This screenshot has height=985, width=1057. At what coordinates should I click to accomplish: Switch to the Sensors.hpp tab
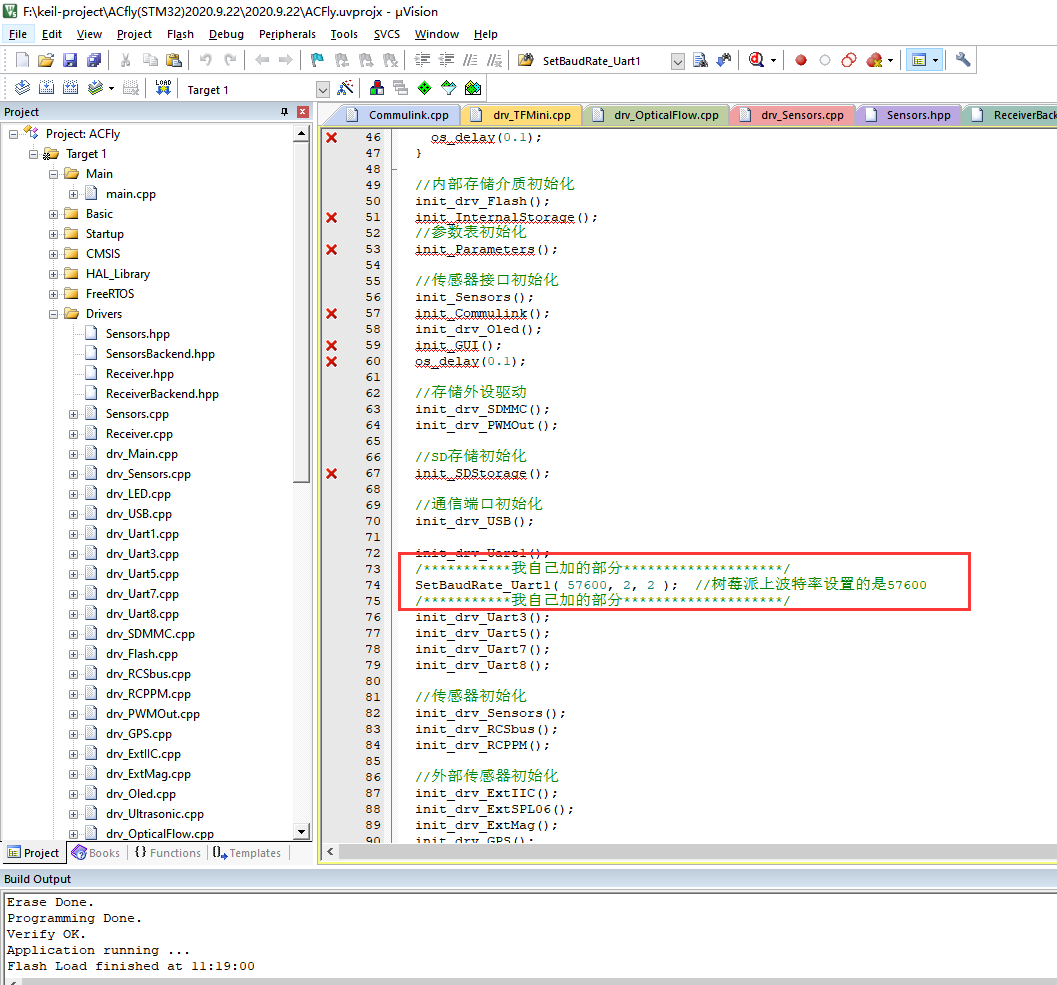click(909, 115)
